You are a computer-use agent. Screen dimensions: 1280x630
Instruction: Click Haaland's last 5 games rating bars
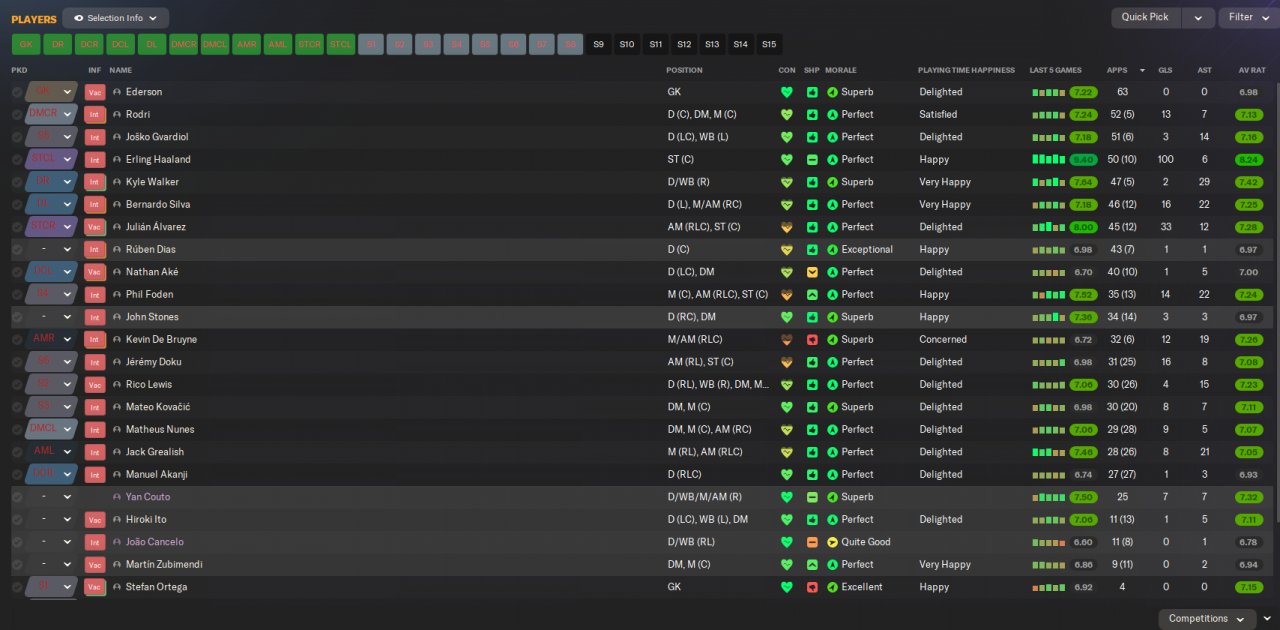click(1049, 159)
